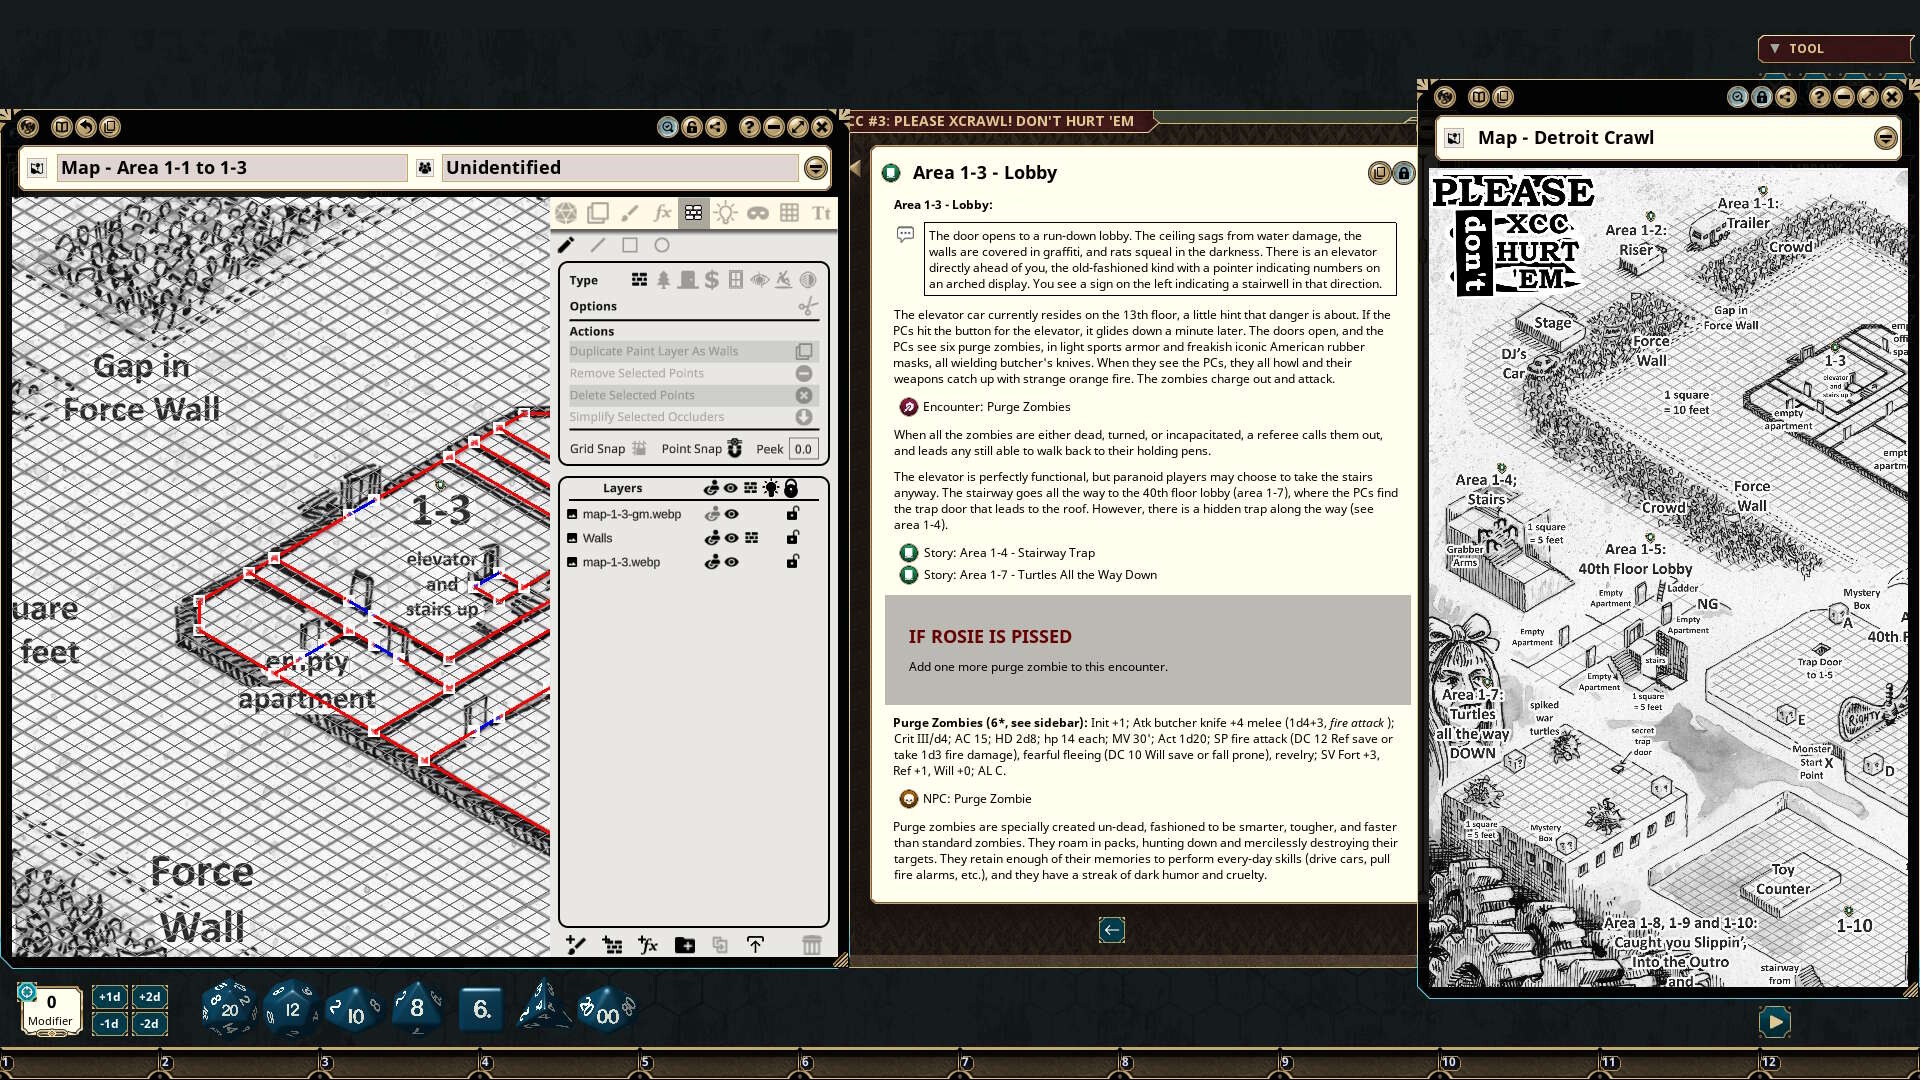This screenshot has width=1920, height=1080.
Task: Click the +1d modifier button
Action: point(109,997)
